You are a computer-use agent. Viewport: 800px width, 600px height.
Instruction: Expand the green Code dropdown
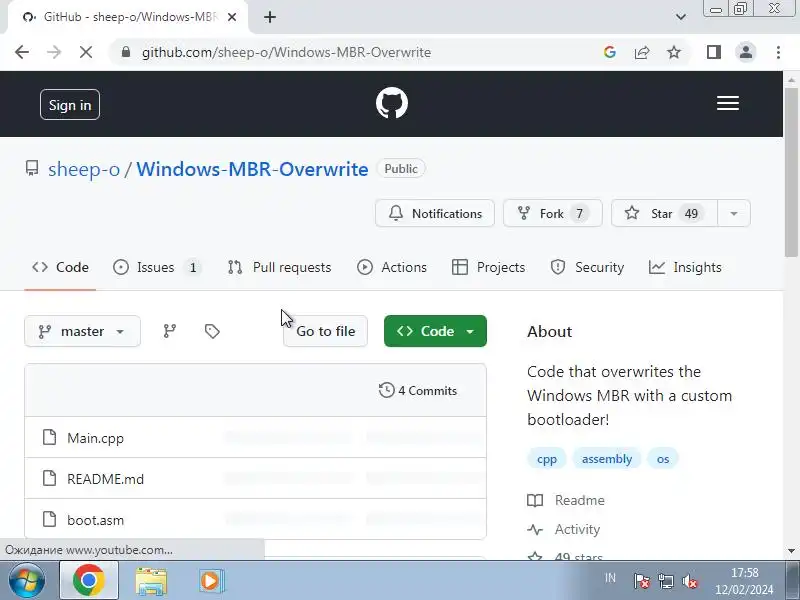click(435, 331)
